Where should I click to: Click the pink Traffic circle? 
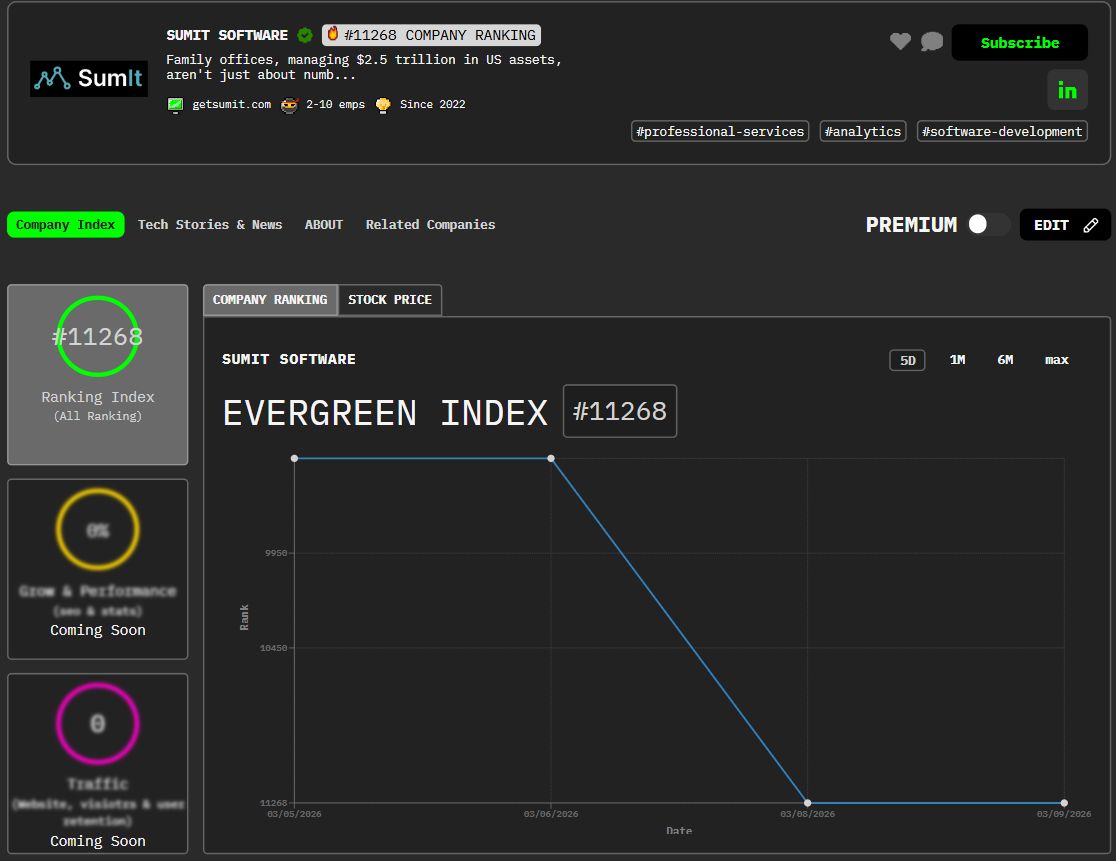(x=97, y=724)
